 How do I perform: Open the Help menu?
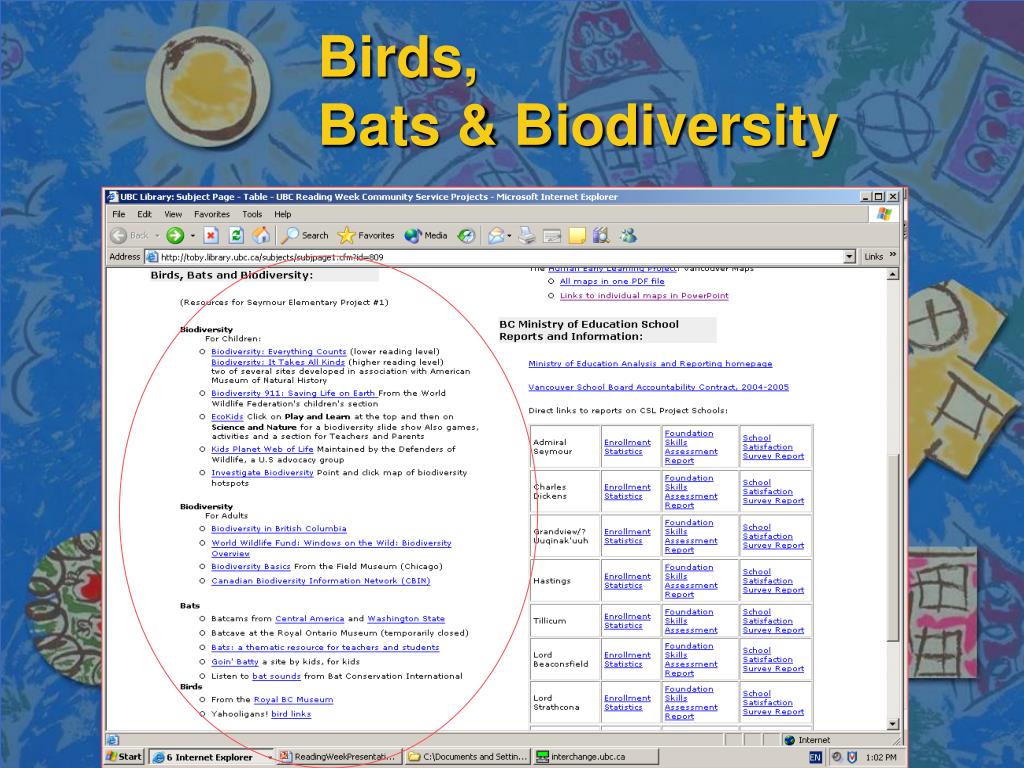click(x=283, y=214)
